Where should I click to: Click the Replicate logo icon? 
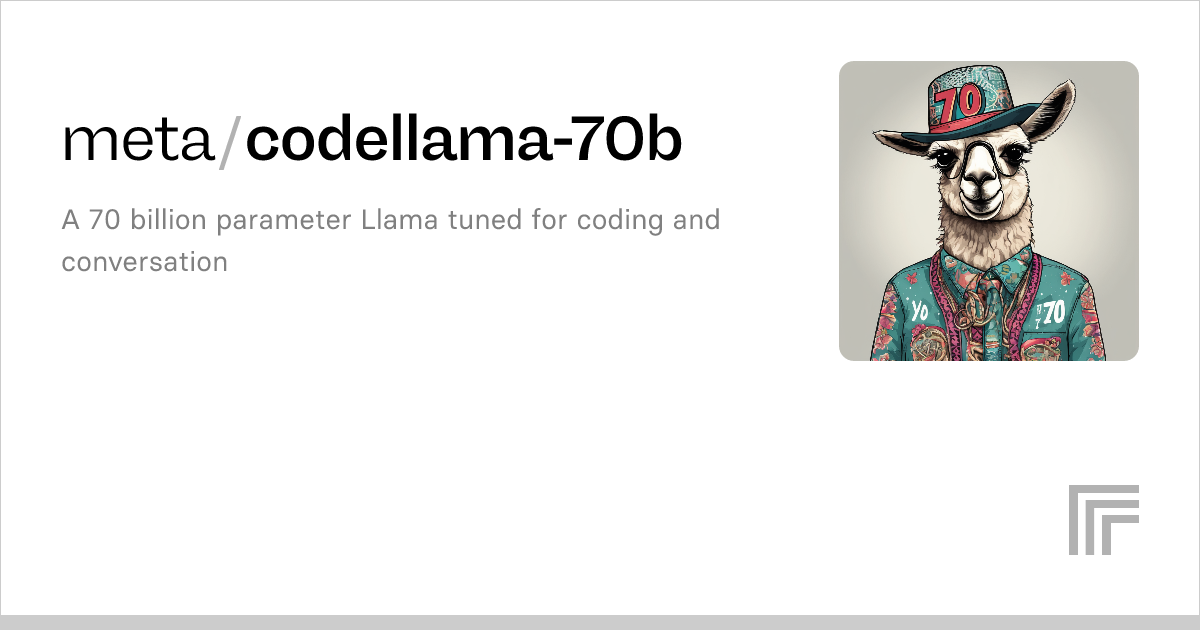pos(1104,520)
